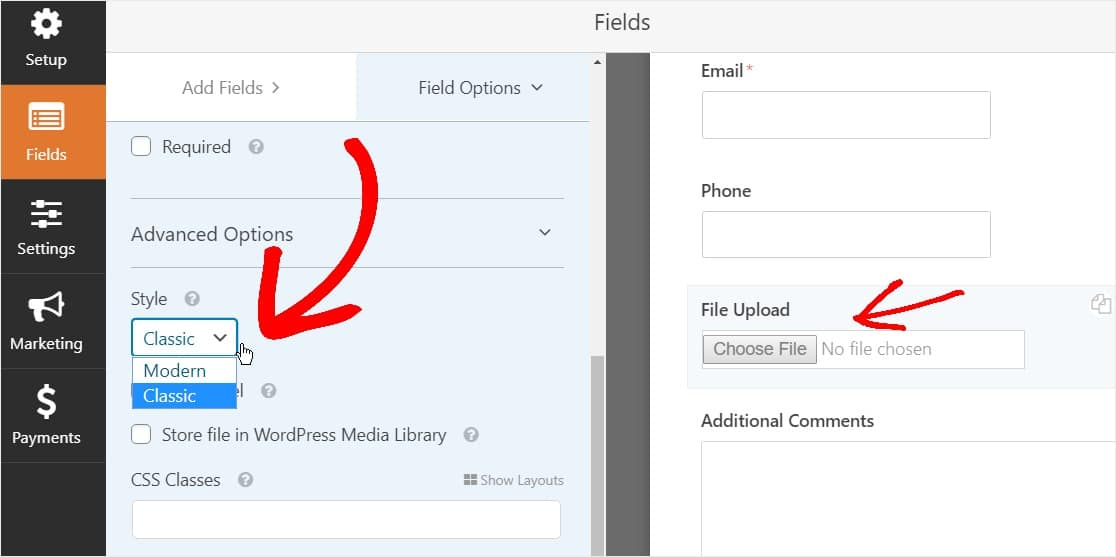Click the Show Layouts link

tap(514, 480)
